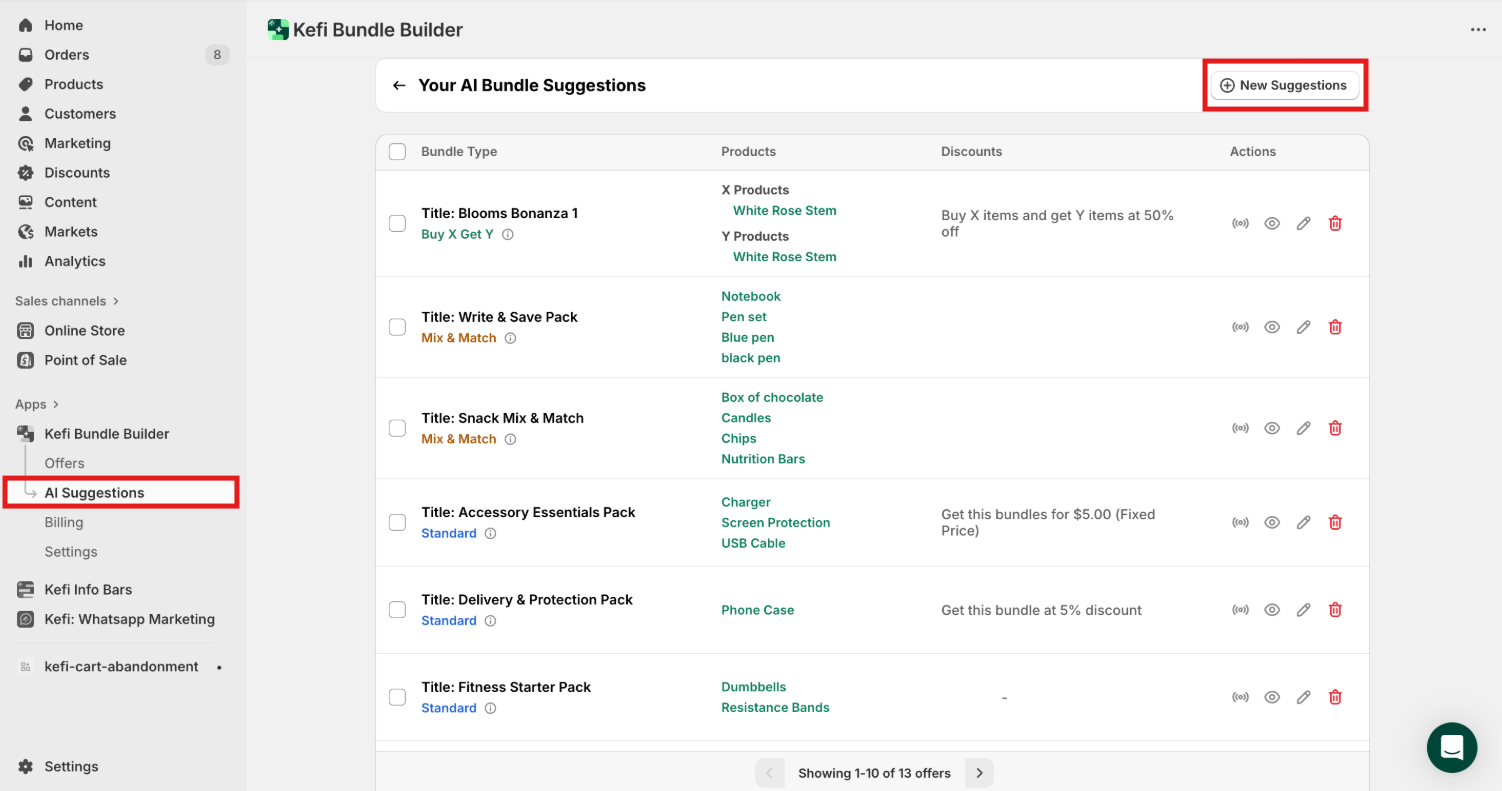Edit the Delivery & Protection Pack bundle
This screenshot has width=1502, height=791.
(1303, 610)
